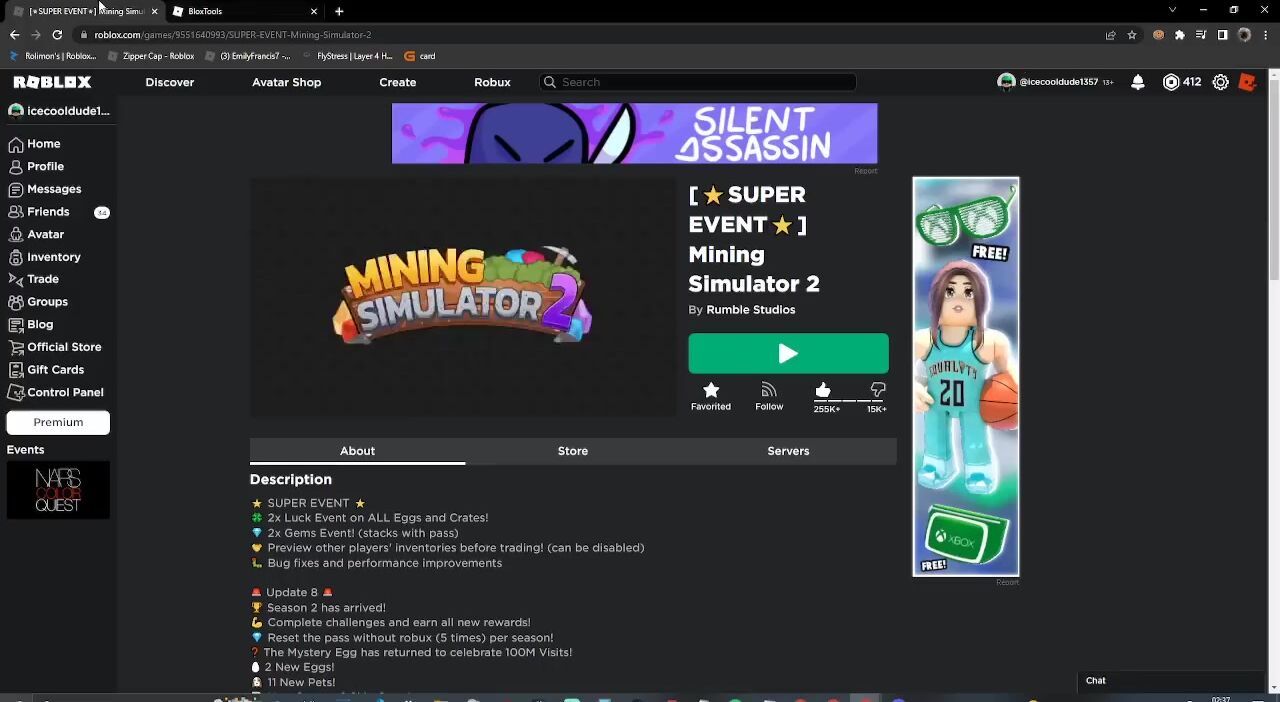
Task: Close the BloxTools browser tab
Action: (314, 11)
